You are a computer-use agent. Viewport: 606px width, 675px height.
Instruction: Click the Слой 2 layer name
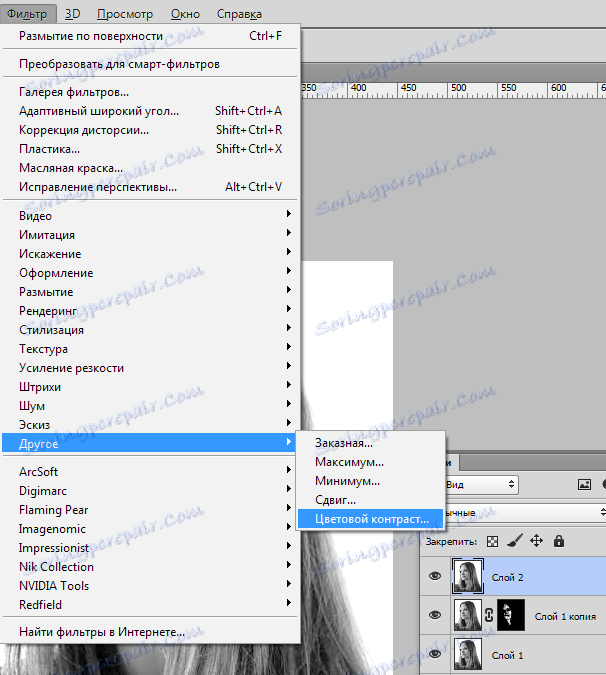(507, 577)
